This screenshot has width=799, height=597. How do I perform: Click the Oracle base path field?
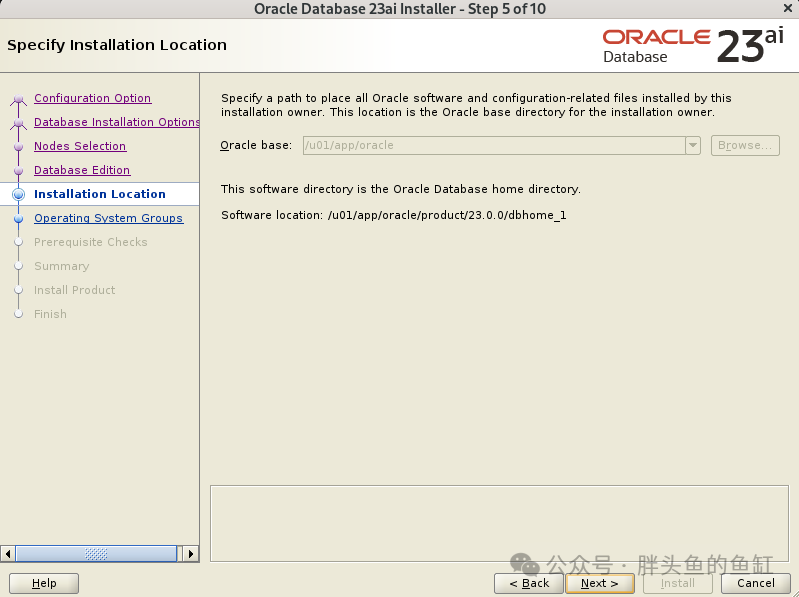(x=494, y=146)
